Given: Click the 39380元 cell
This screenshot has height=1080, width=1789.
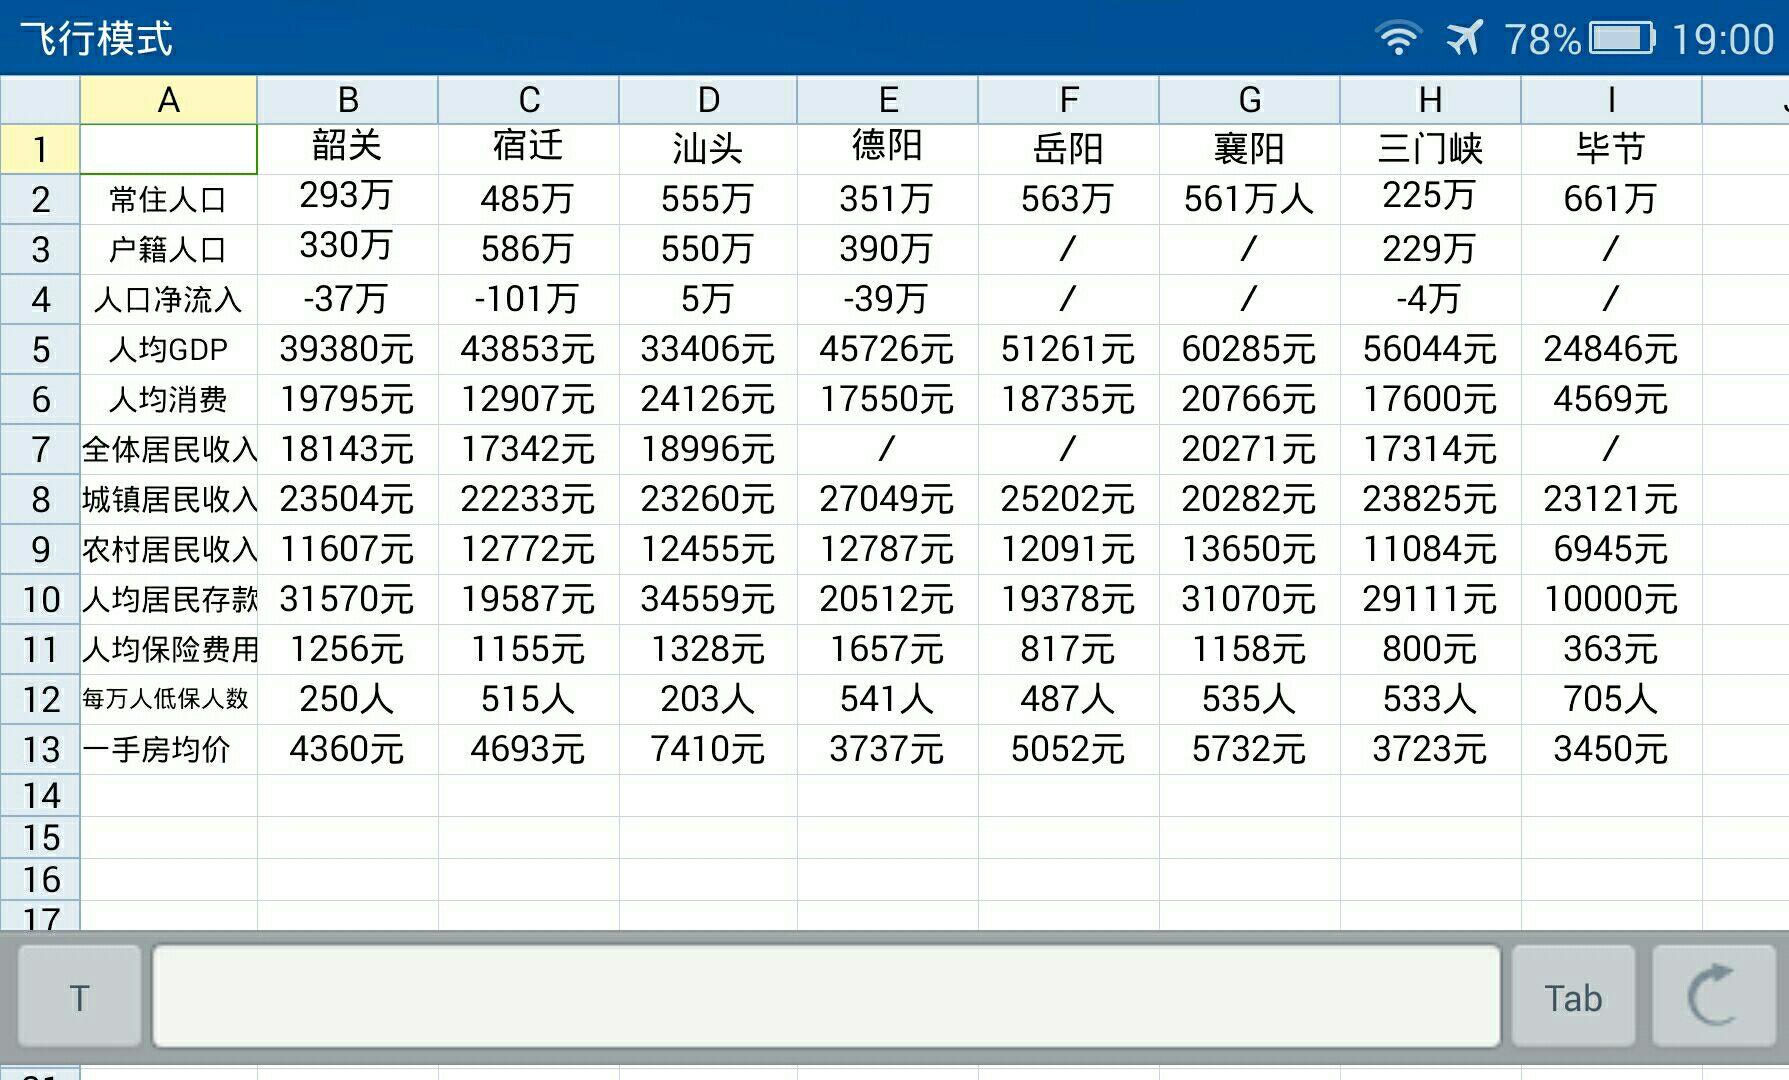Looking at the screenshot, I should (348, 349).
